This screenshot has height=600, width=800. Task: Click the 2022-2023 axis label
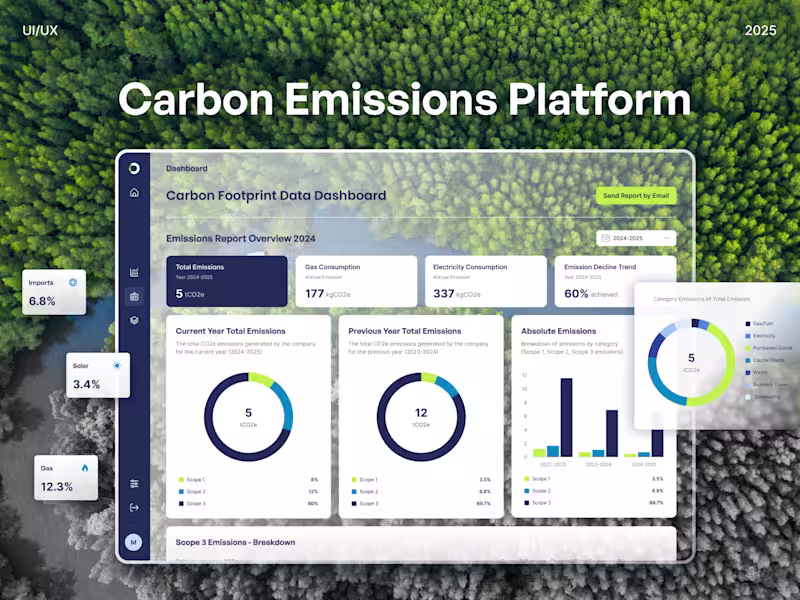[x=553, y=464]
